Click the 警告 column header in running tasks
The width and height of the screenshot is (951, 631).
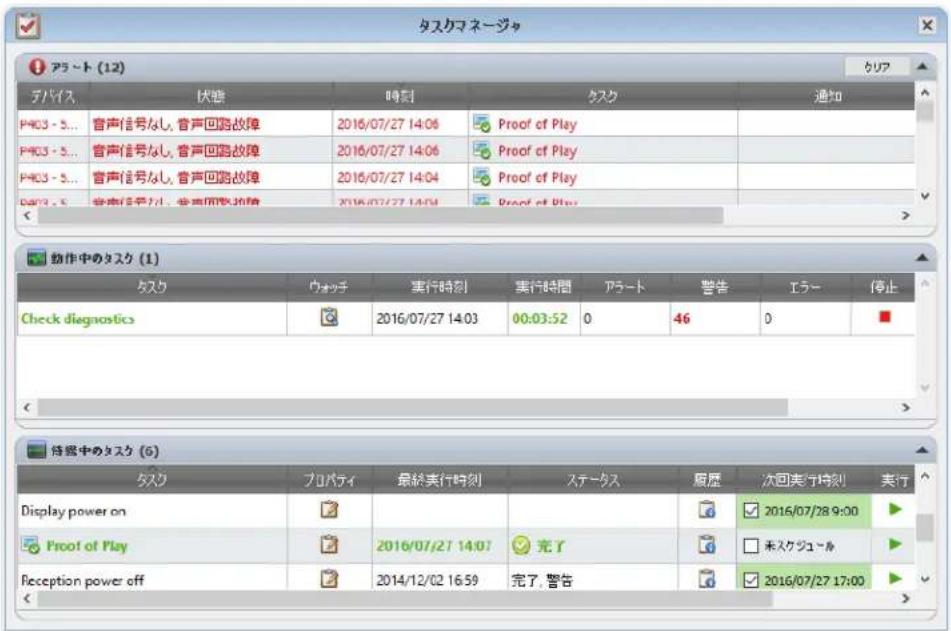pyautogui.click(x=714, y=287)
